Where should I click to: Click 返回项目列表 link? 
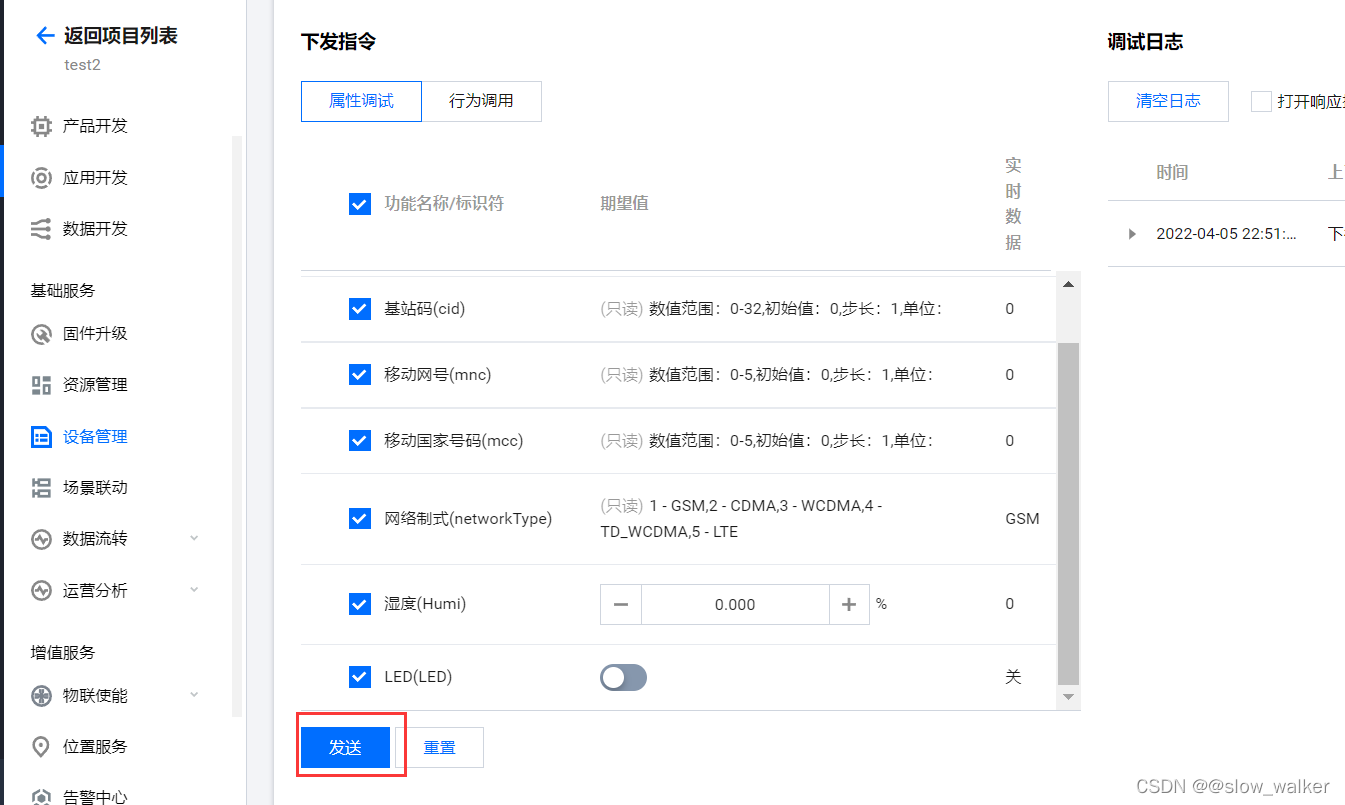[121, 36]
